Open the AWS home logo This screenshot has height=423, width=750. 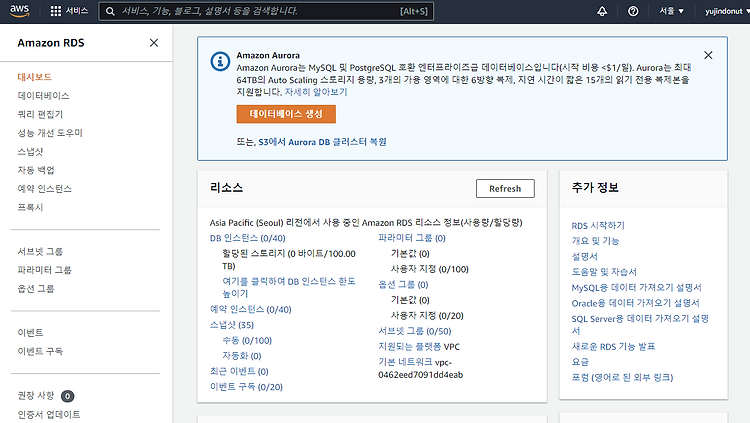pyautogui.click(x=19, y=11)
